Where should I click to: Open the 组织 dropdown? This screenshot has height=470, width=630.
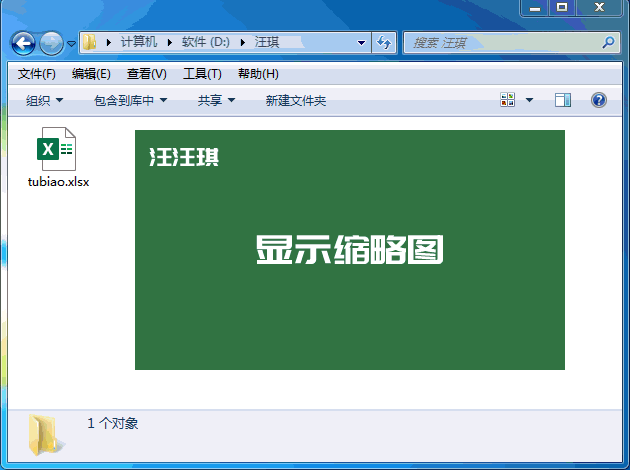[44, 100]
